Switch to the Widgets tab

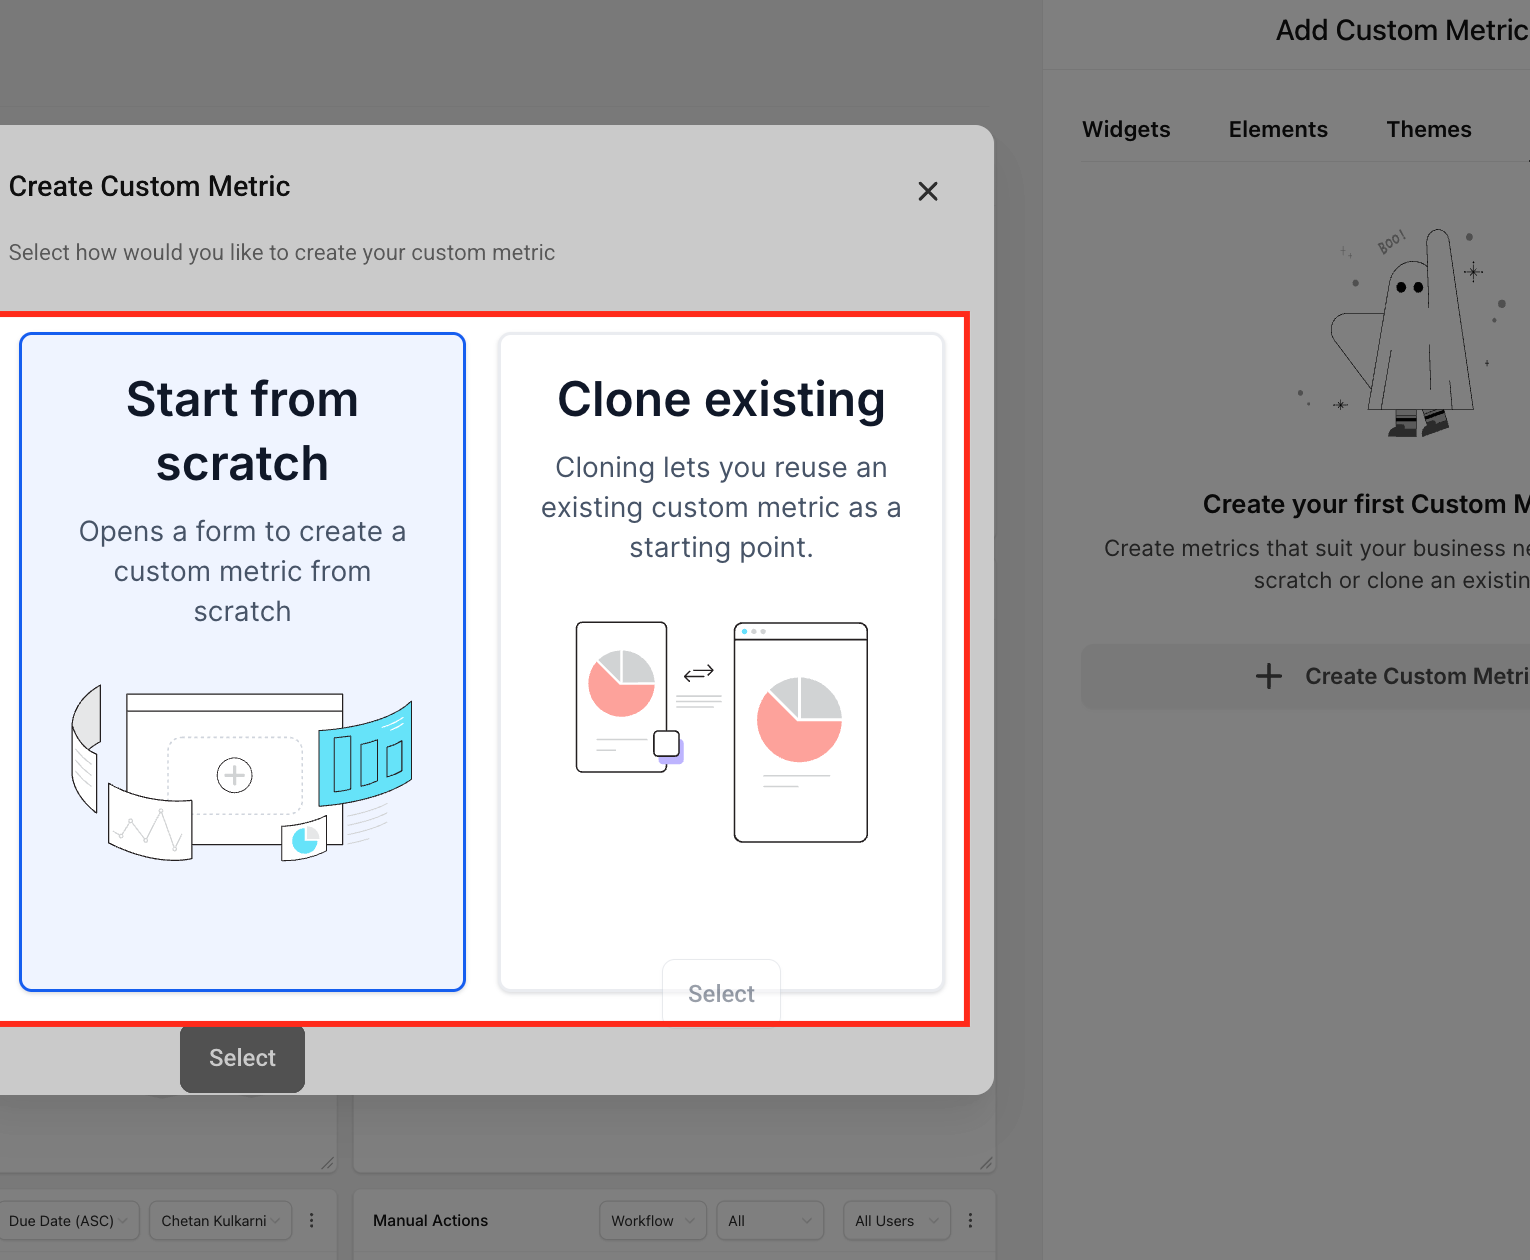click(1126, 129)
